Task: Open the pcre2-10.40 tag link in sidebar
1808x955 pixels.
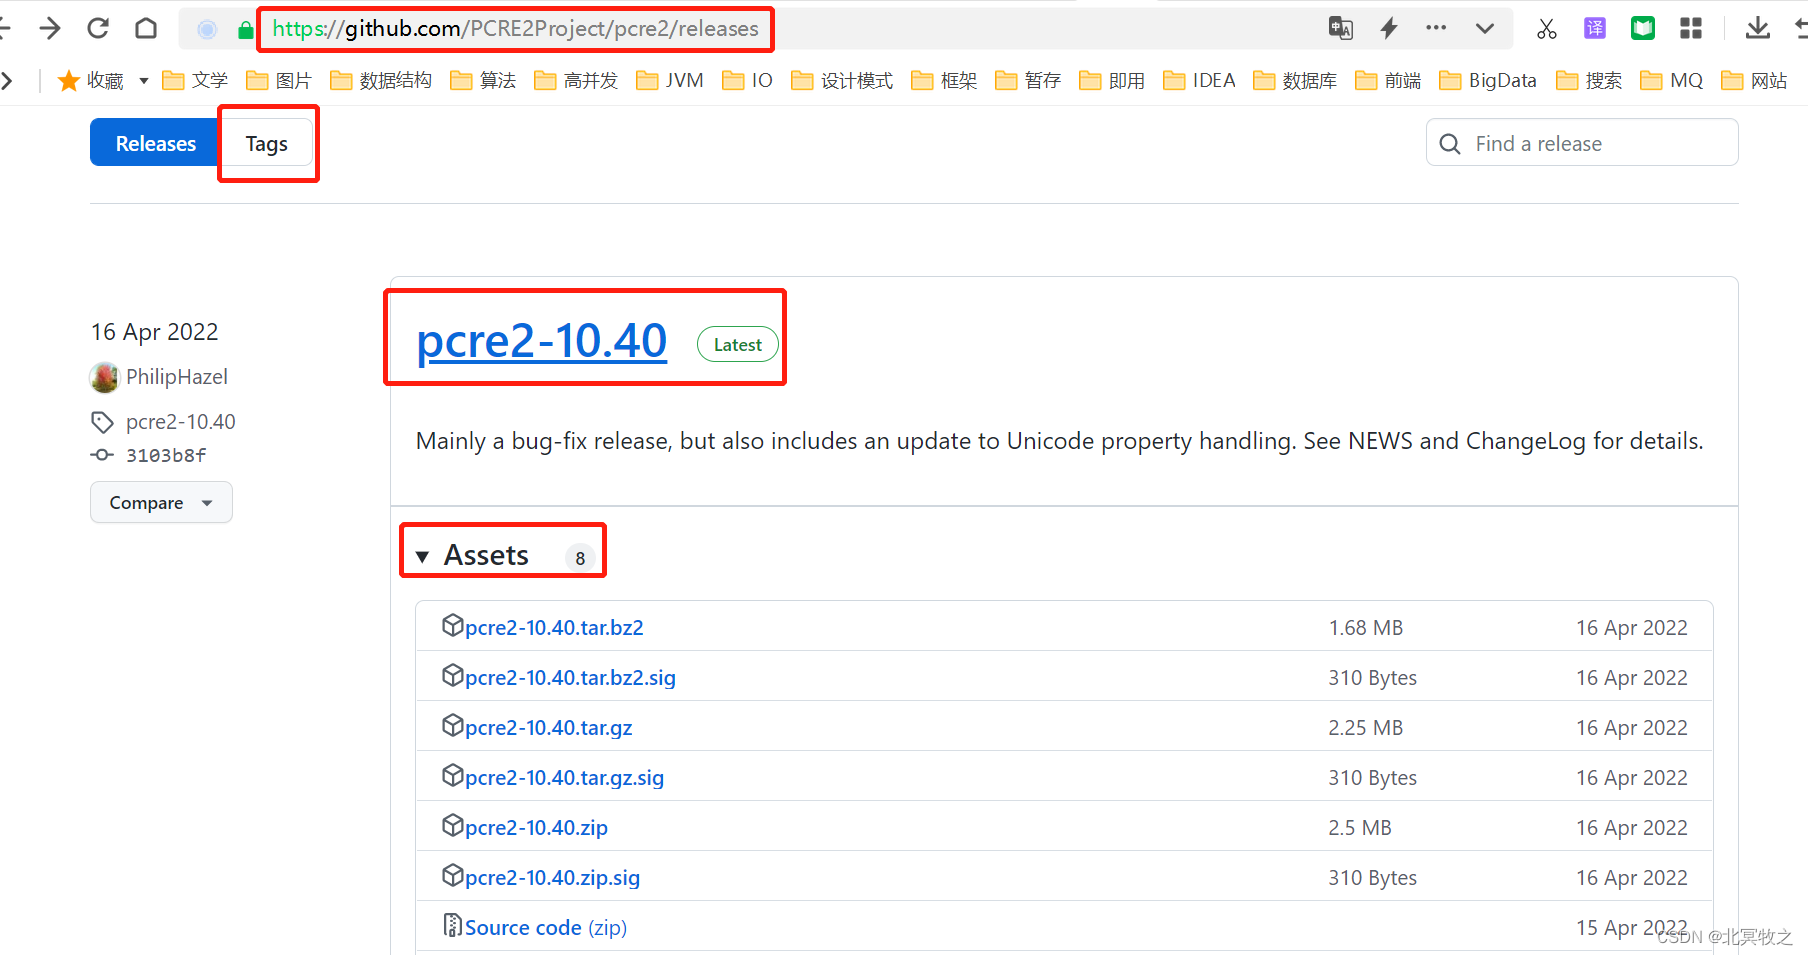Action: 181,422
